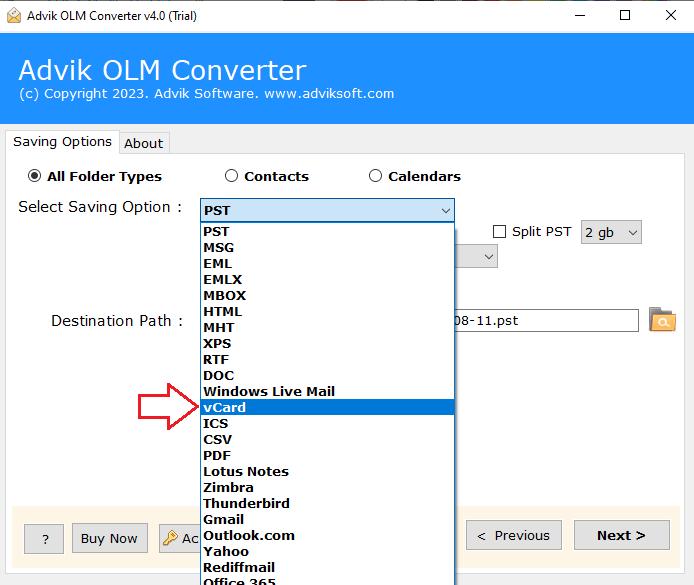Pick Yahoo from the dropdown
The image size is (694, 585).
click(x=328, y=551)
